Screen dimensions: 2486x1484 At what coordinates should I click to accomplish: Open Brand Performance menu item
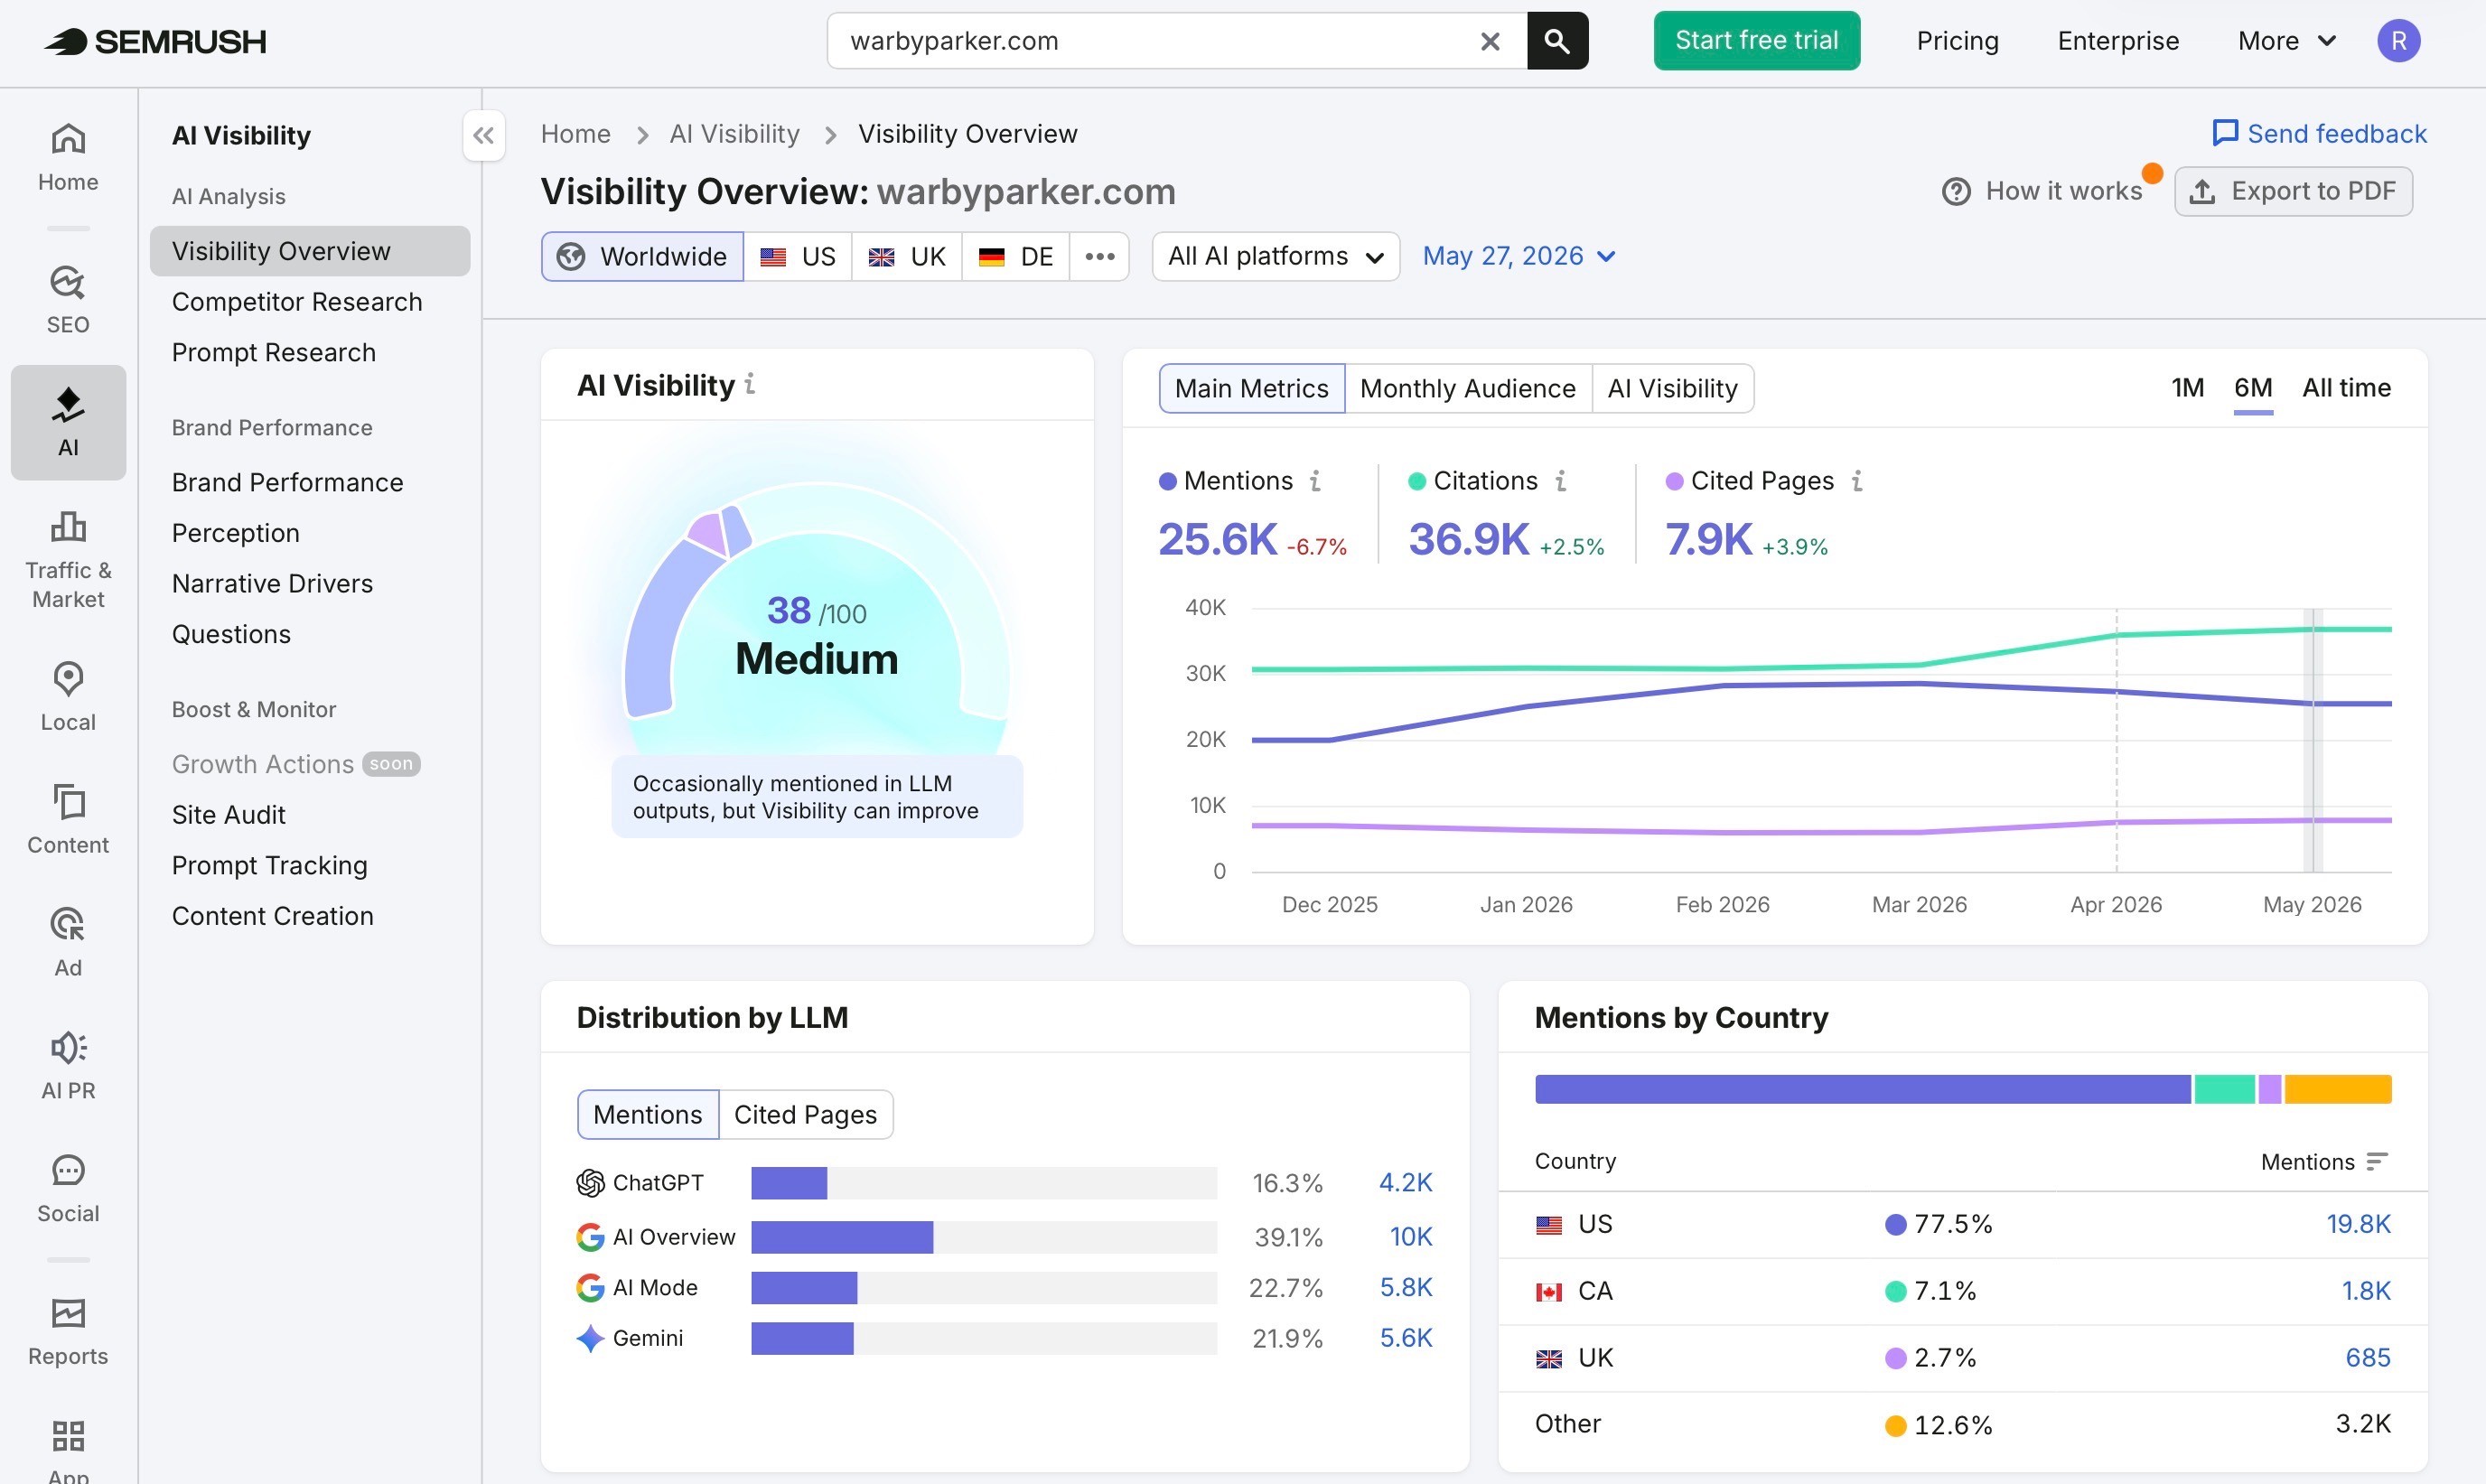(288, 482)
